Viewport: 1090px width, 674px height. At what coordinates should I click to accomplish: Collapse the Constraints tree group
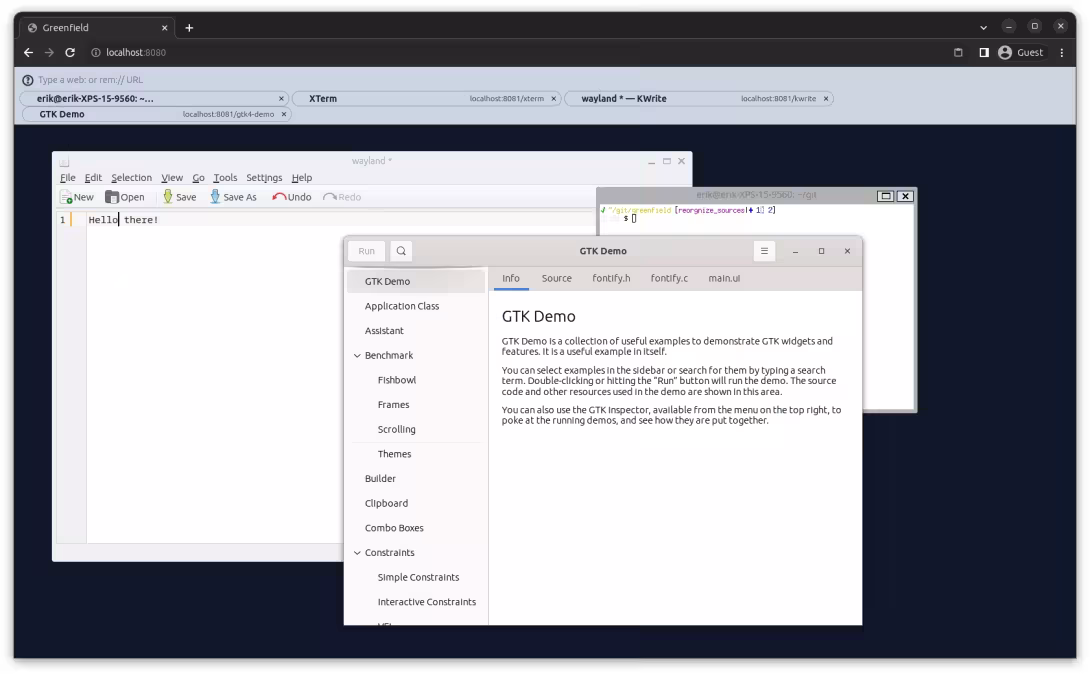coord(357,553)
